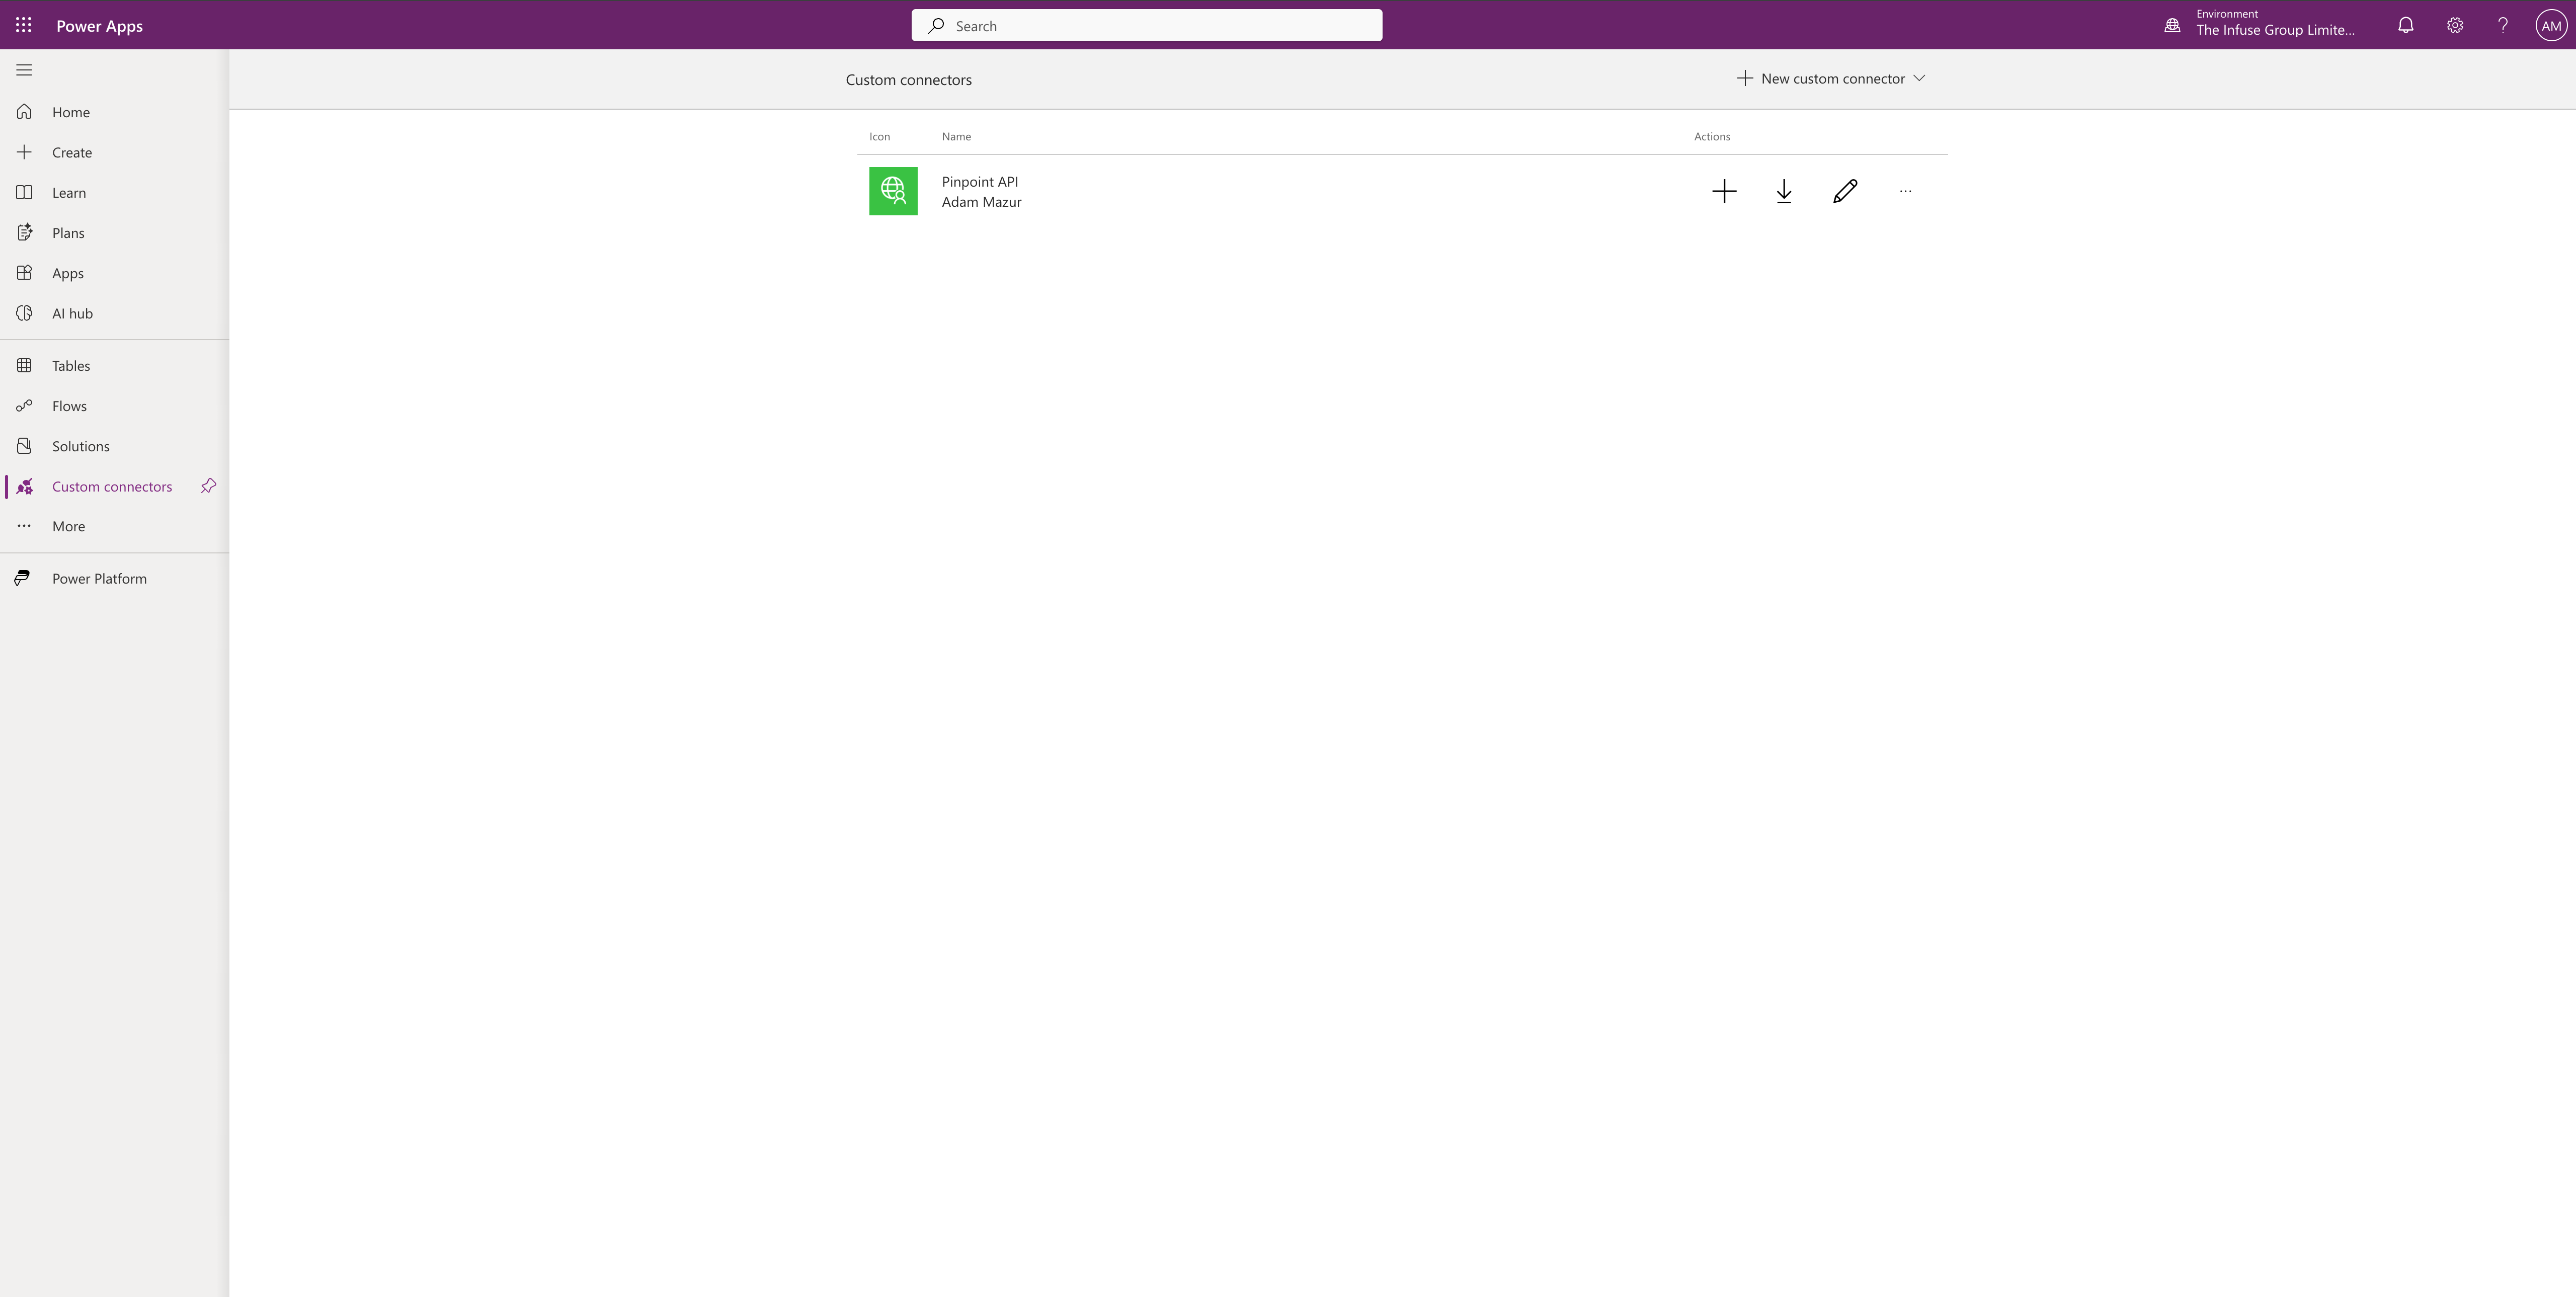
Task: Focus the Search box
Action: coord(1146,26)
